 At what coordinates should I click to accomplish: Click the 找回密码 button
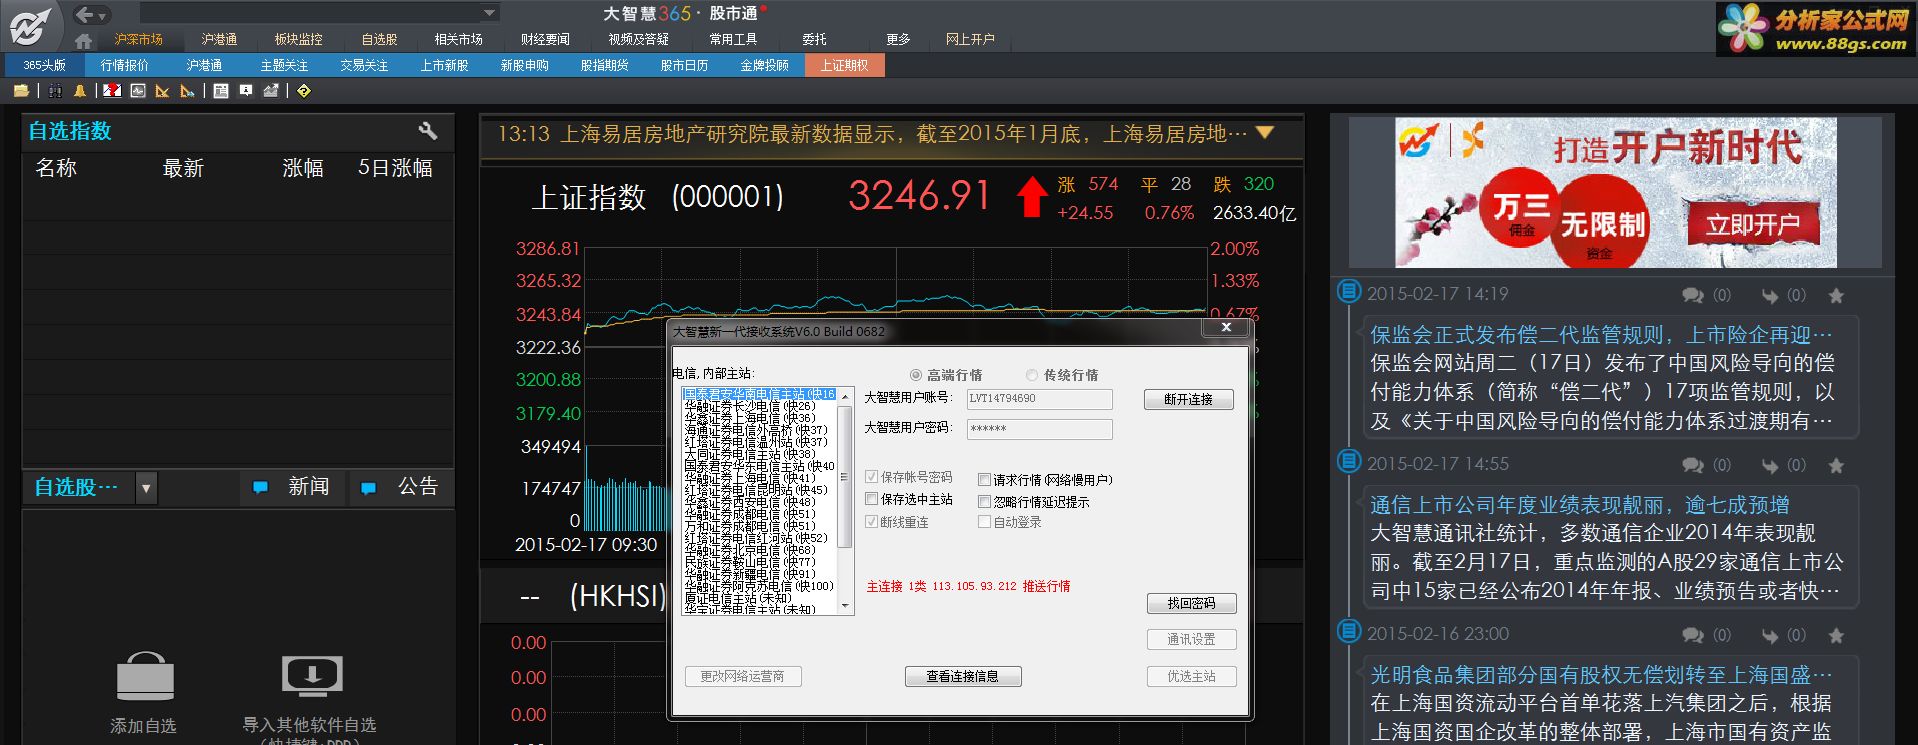coord(1191,603)
